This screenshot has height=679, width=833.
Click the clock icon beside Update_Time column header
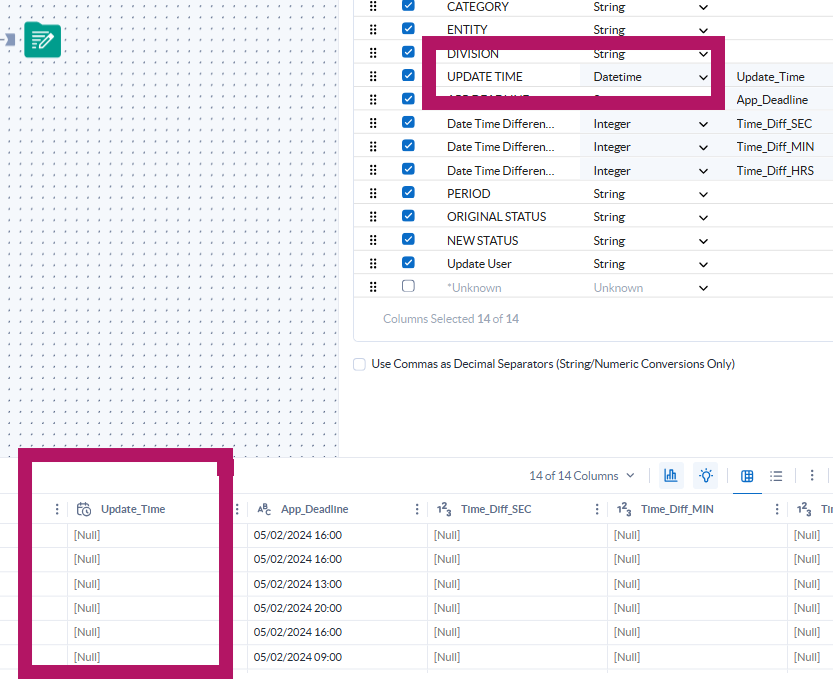pyautogui.click(x=85, y=509)
